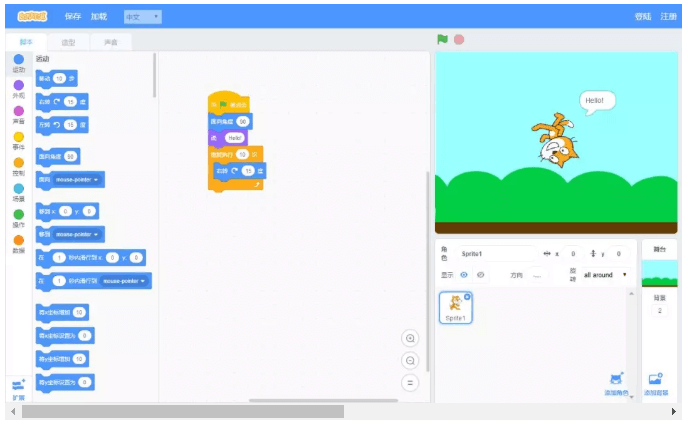Hide the sprite with the crossed eye icon
This screenshot has width=688, height=424.
pyautogui.click(x=480, y=275)
